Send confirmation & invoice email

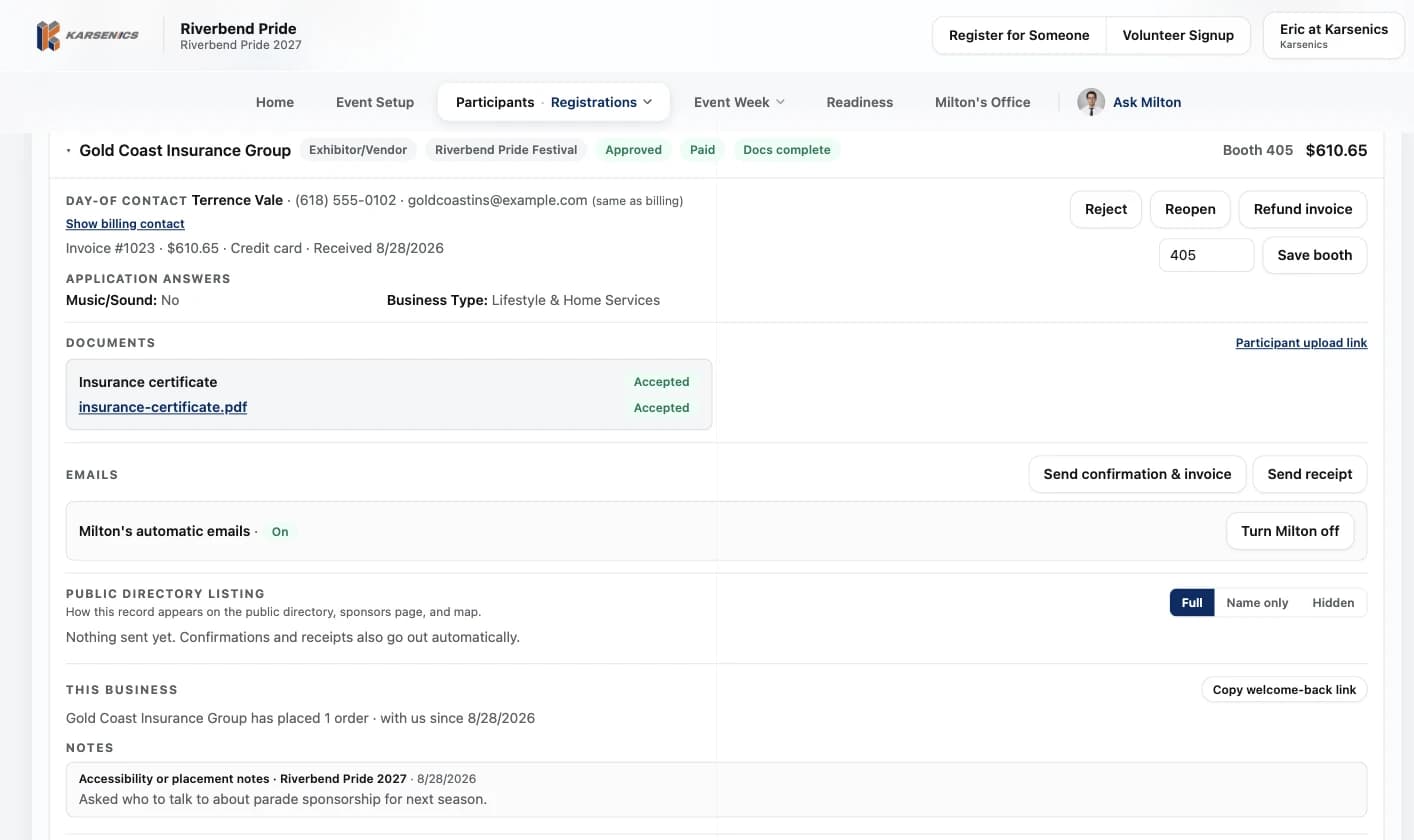tap(1137, 474)
